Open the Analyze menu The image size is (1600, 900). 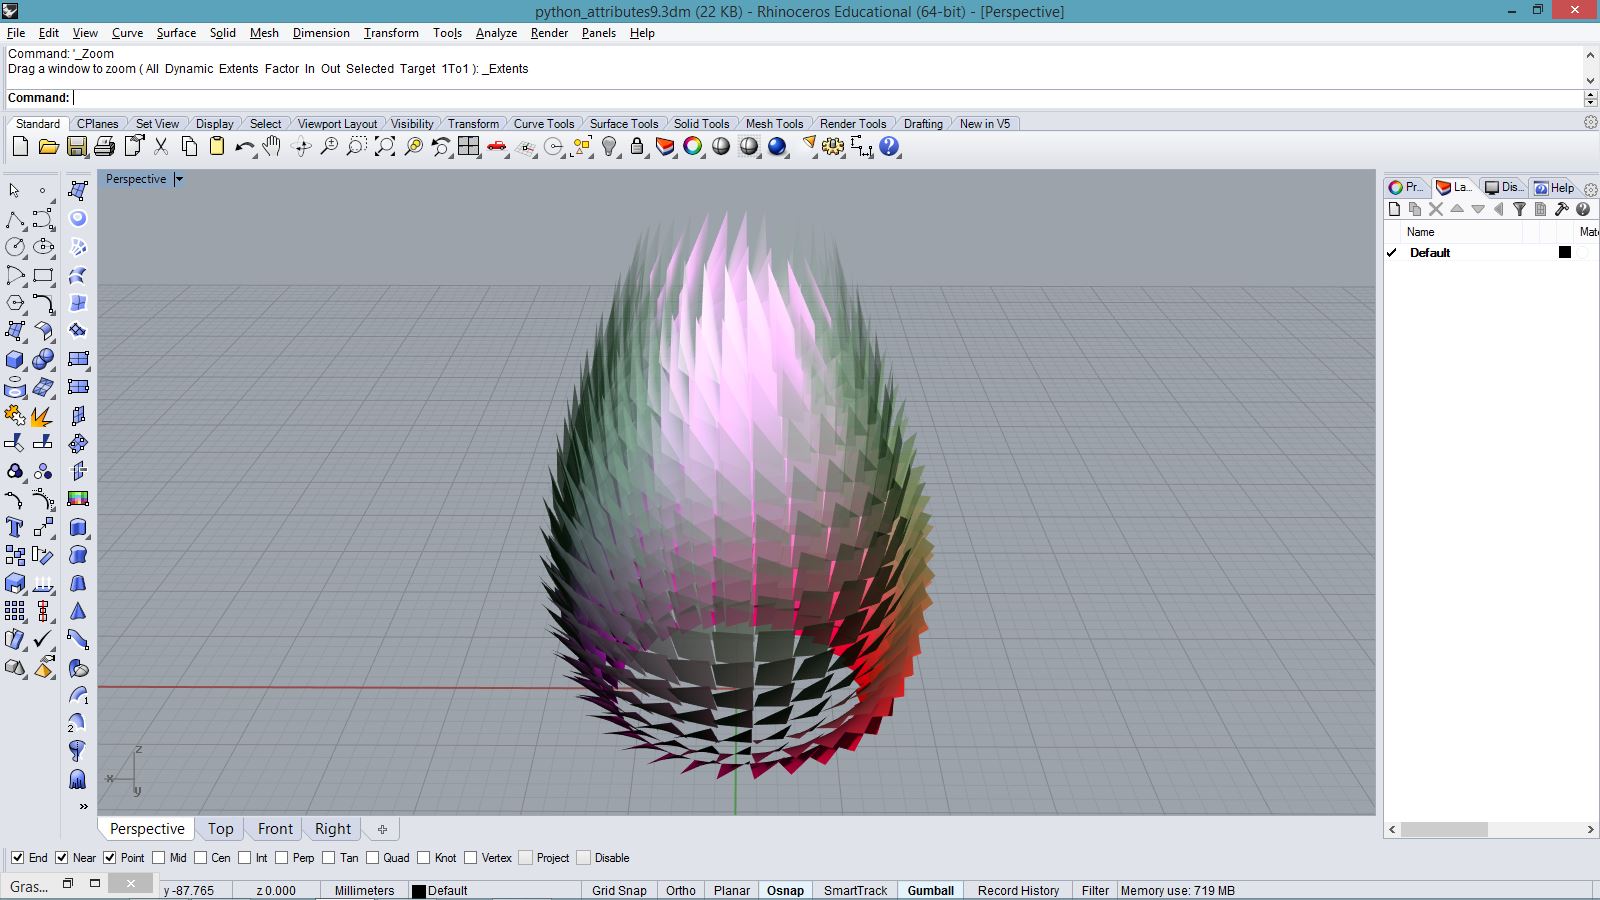pos(496,33)
